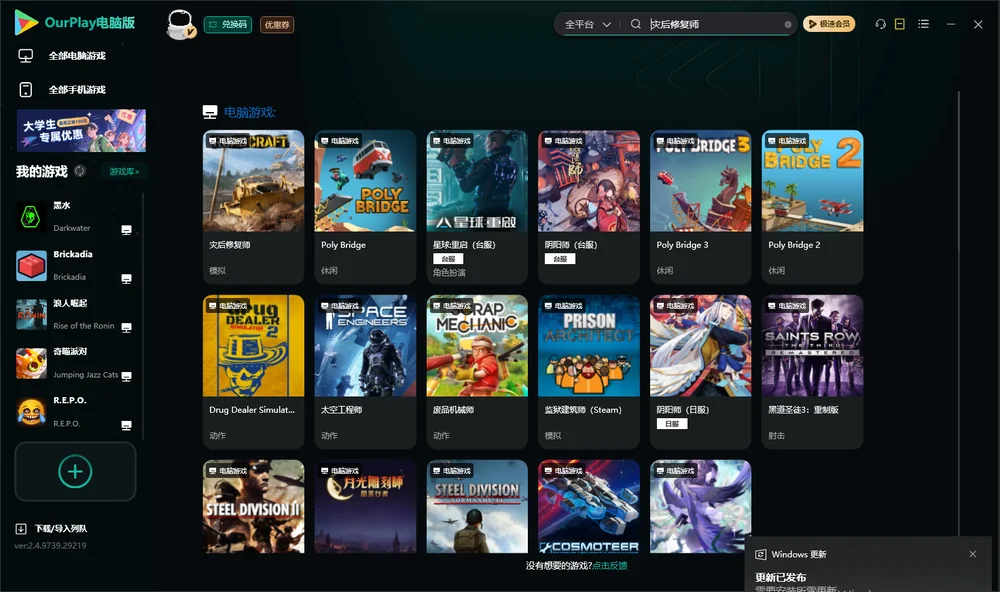Click the search magnifier icon
Screen dimensions: 1000x592
[636, 24]
